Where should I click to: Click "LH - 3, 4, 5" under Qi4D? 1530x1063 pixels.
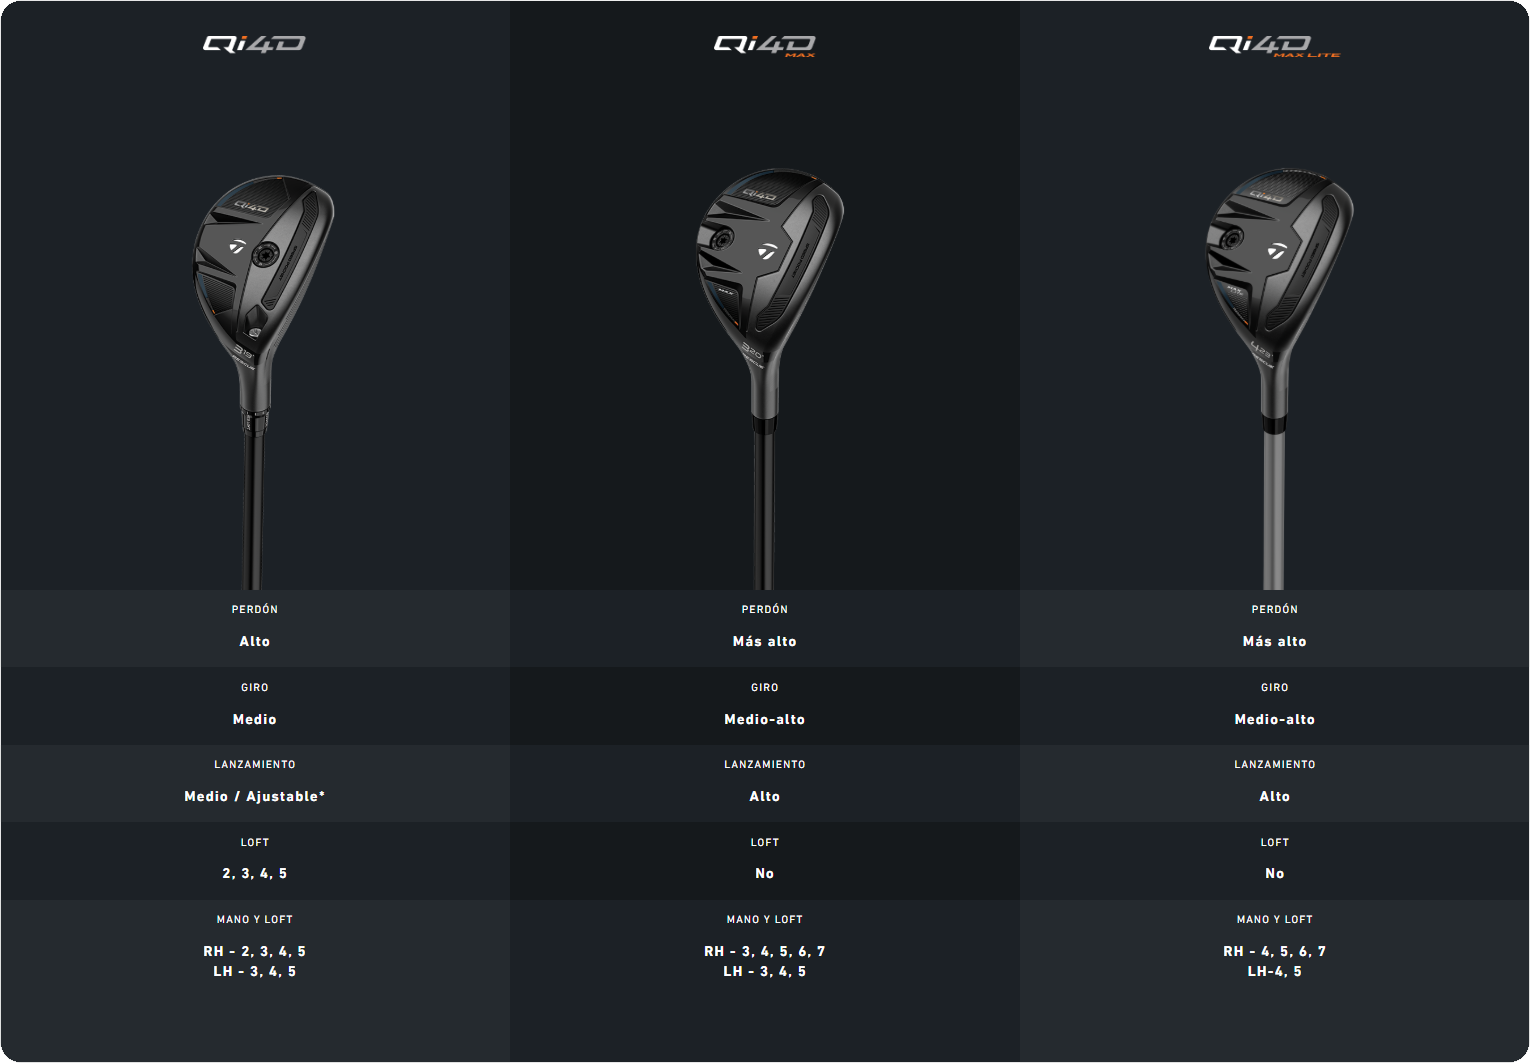tap(255, 971)
